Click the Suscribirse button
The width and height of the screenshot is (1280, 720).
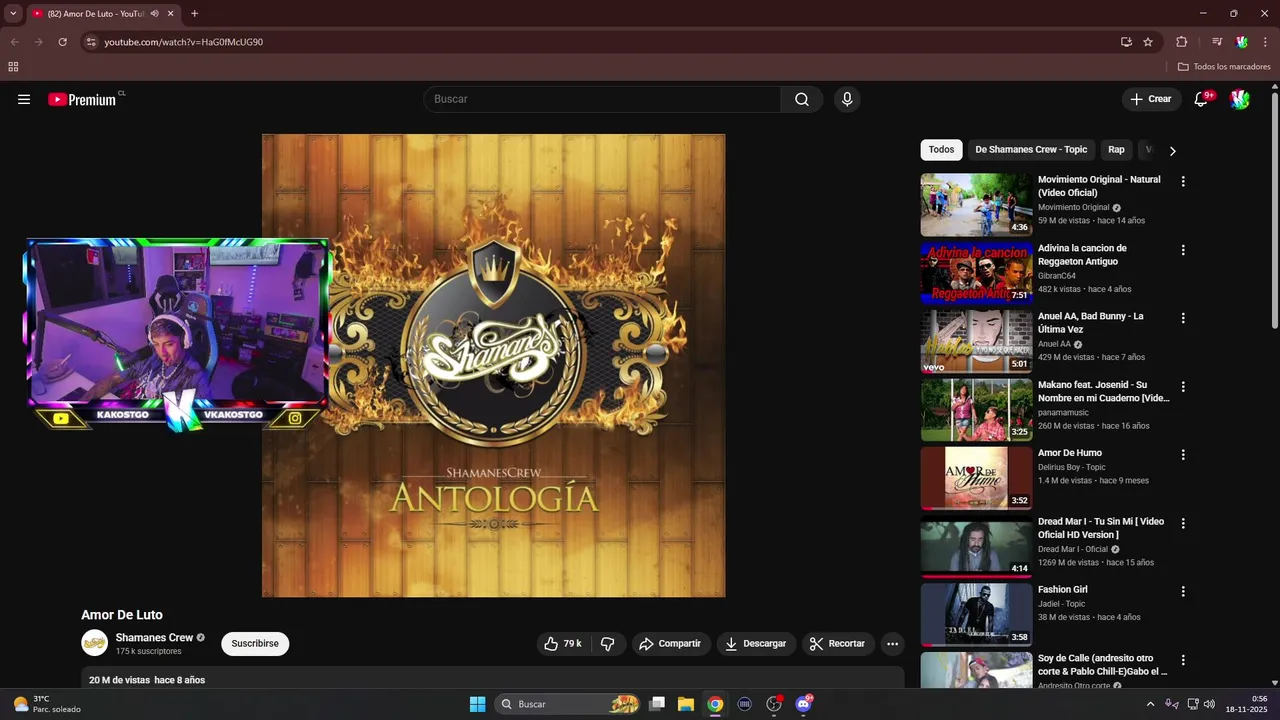click(x=255, y=644)
